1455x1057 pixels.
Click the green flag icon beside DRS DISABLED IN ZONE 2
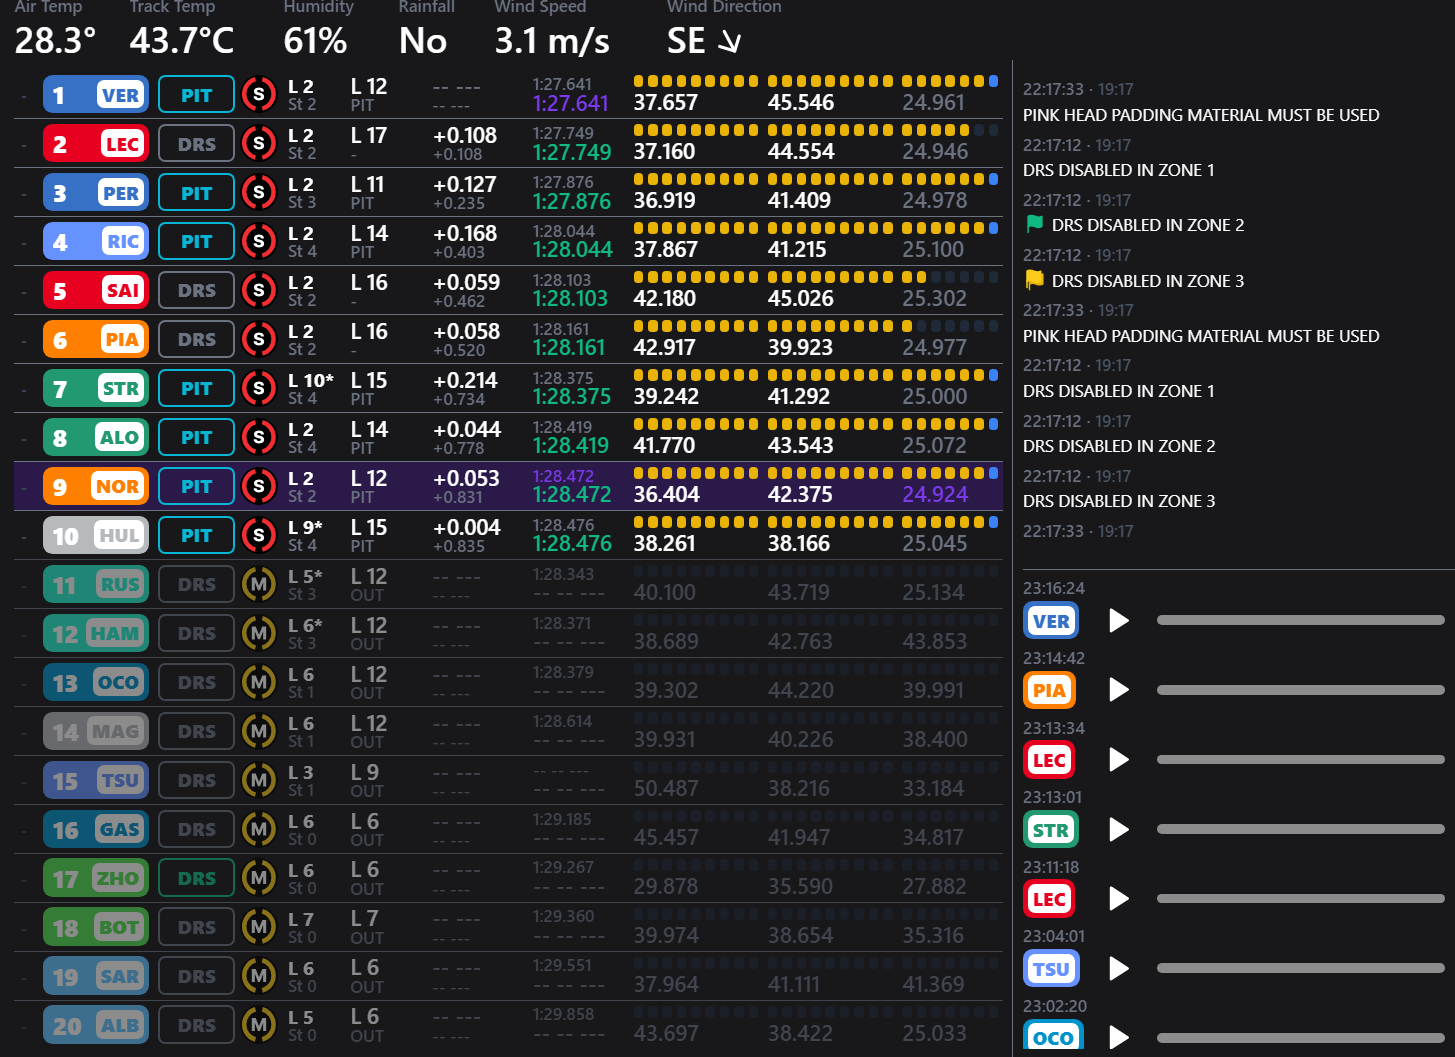pyautogui.click(x=1034, y=224)
